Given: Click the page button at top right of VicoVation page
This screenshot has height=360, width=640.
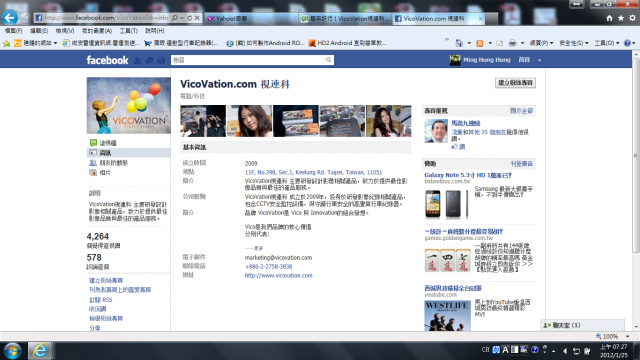Looking at the screenshot, I should click(515, 83).
